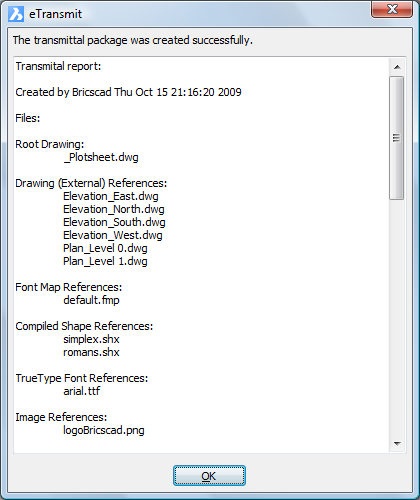Click the empty scrollbar track below the thumb
This screenshot has height=500, width=420.
(x=397, y=317)
